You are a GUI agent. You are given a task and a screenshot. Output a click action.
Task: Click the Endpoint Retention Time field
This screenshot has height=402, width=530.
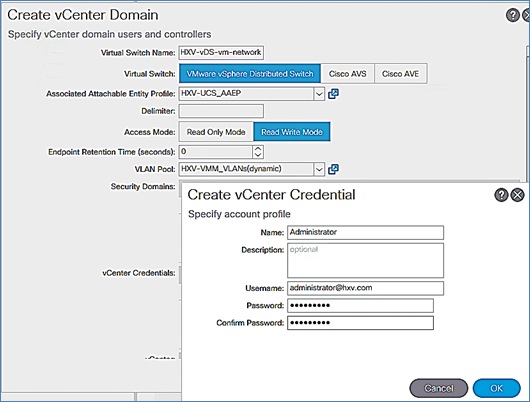coord(216,152)
